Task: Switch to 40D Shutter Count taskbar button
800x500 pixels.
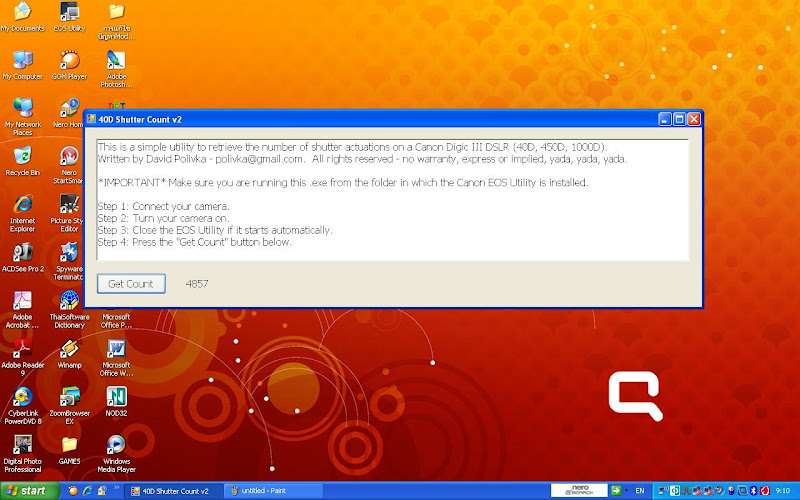Action: (x=172, y=491)
